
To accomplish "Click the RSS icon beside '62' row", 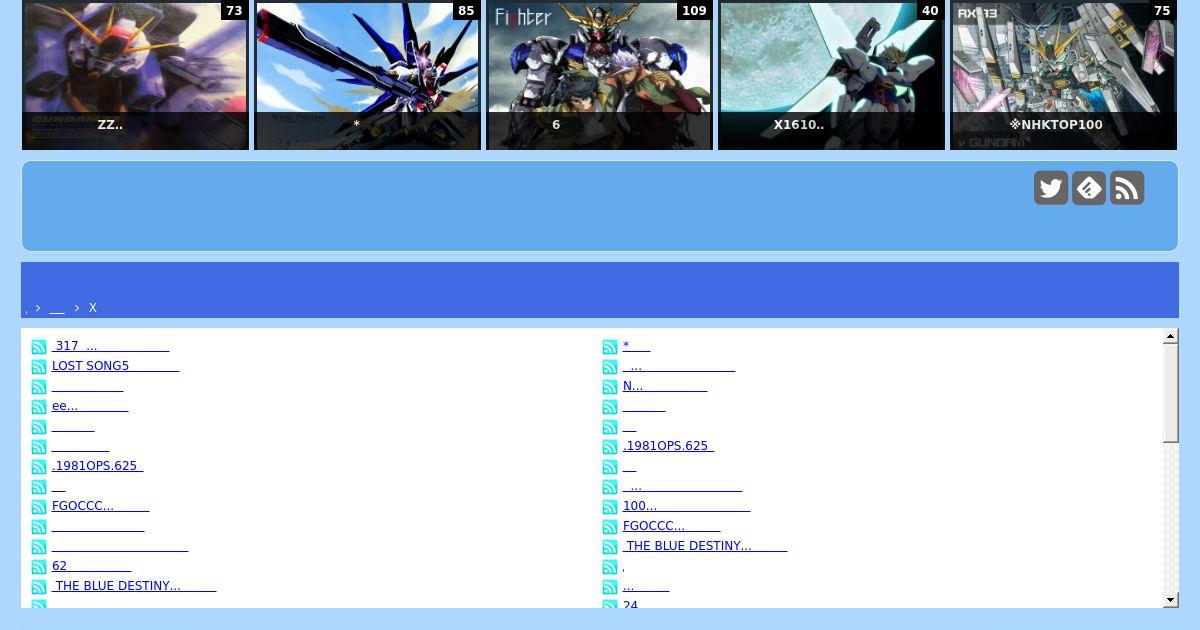I will [x=39, y=567].
